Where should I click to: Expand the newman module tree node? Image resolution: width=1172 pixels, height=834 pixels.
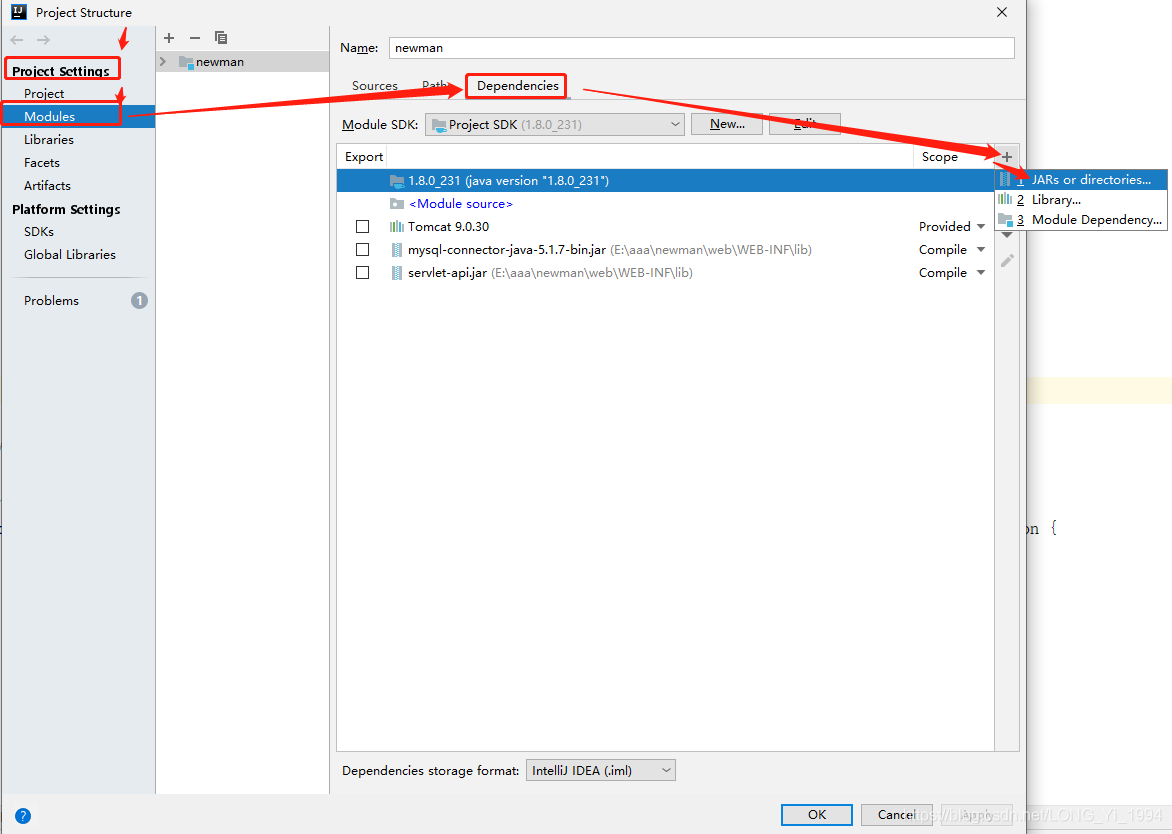(x=163, y=61)
